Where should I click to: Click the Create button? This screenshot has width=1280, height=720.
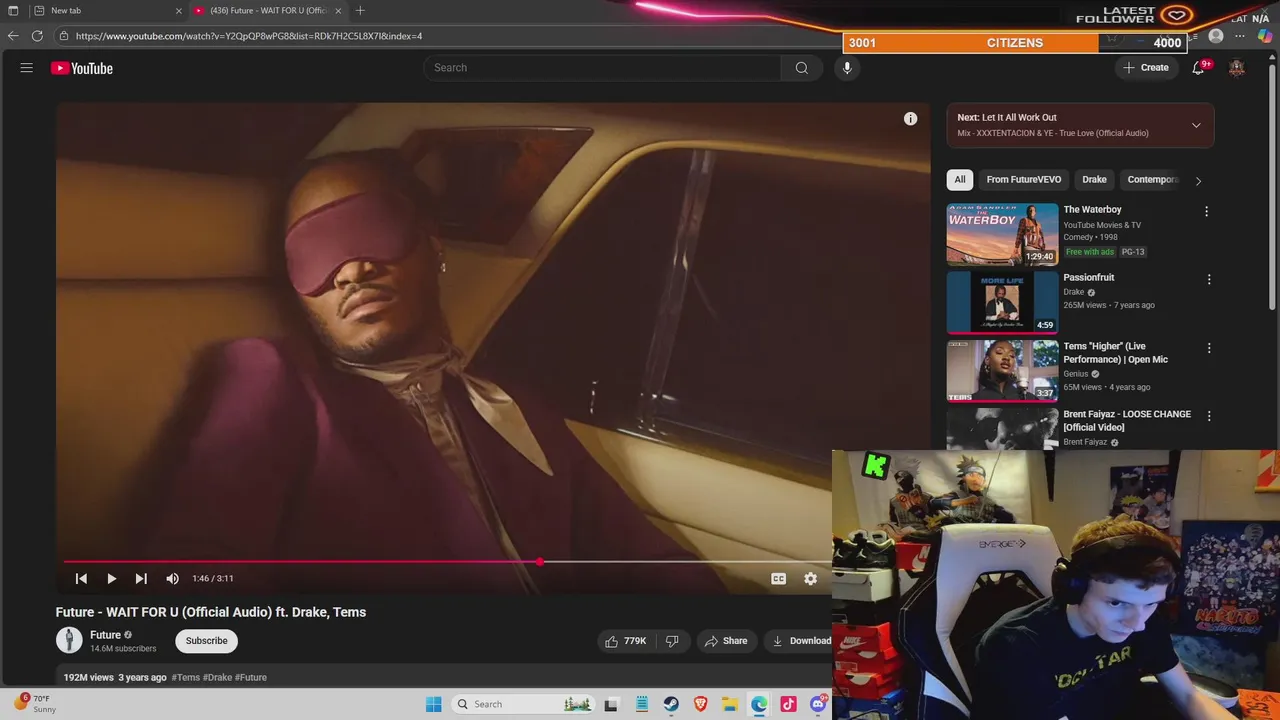point(1145,68)
